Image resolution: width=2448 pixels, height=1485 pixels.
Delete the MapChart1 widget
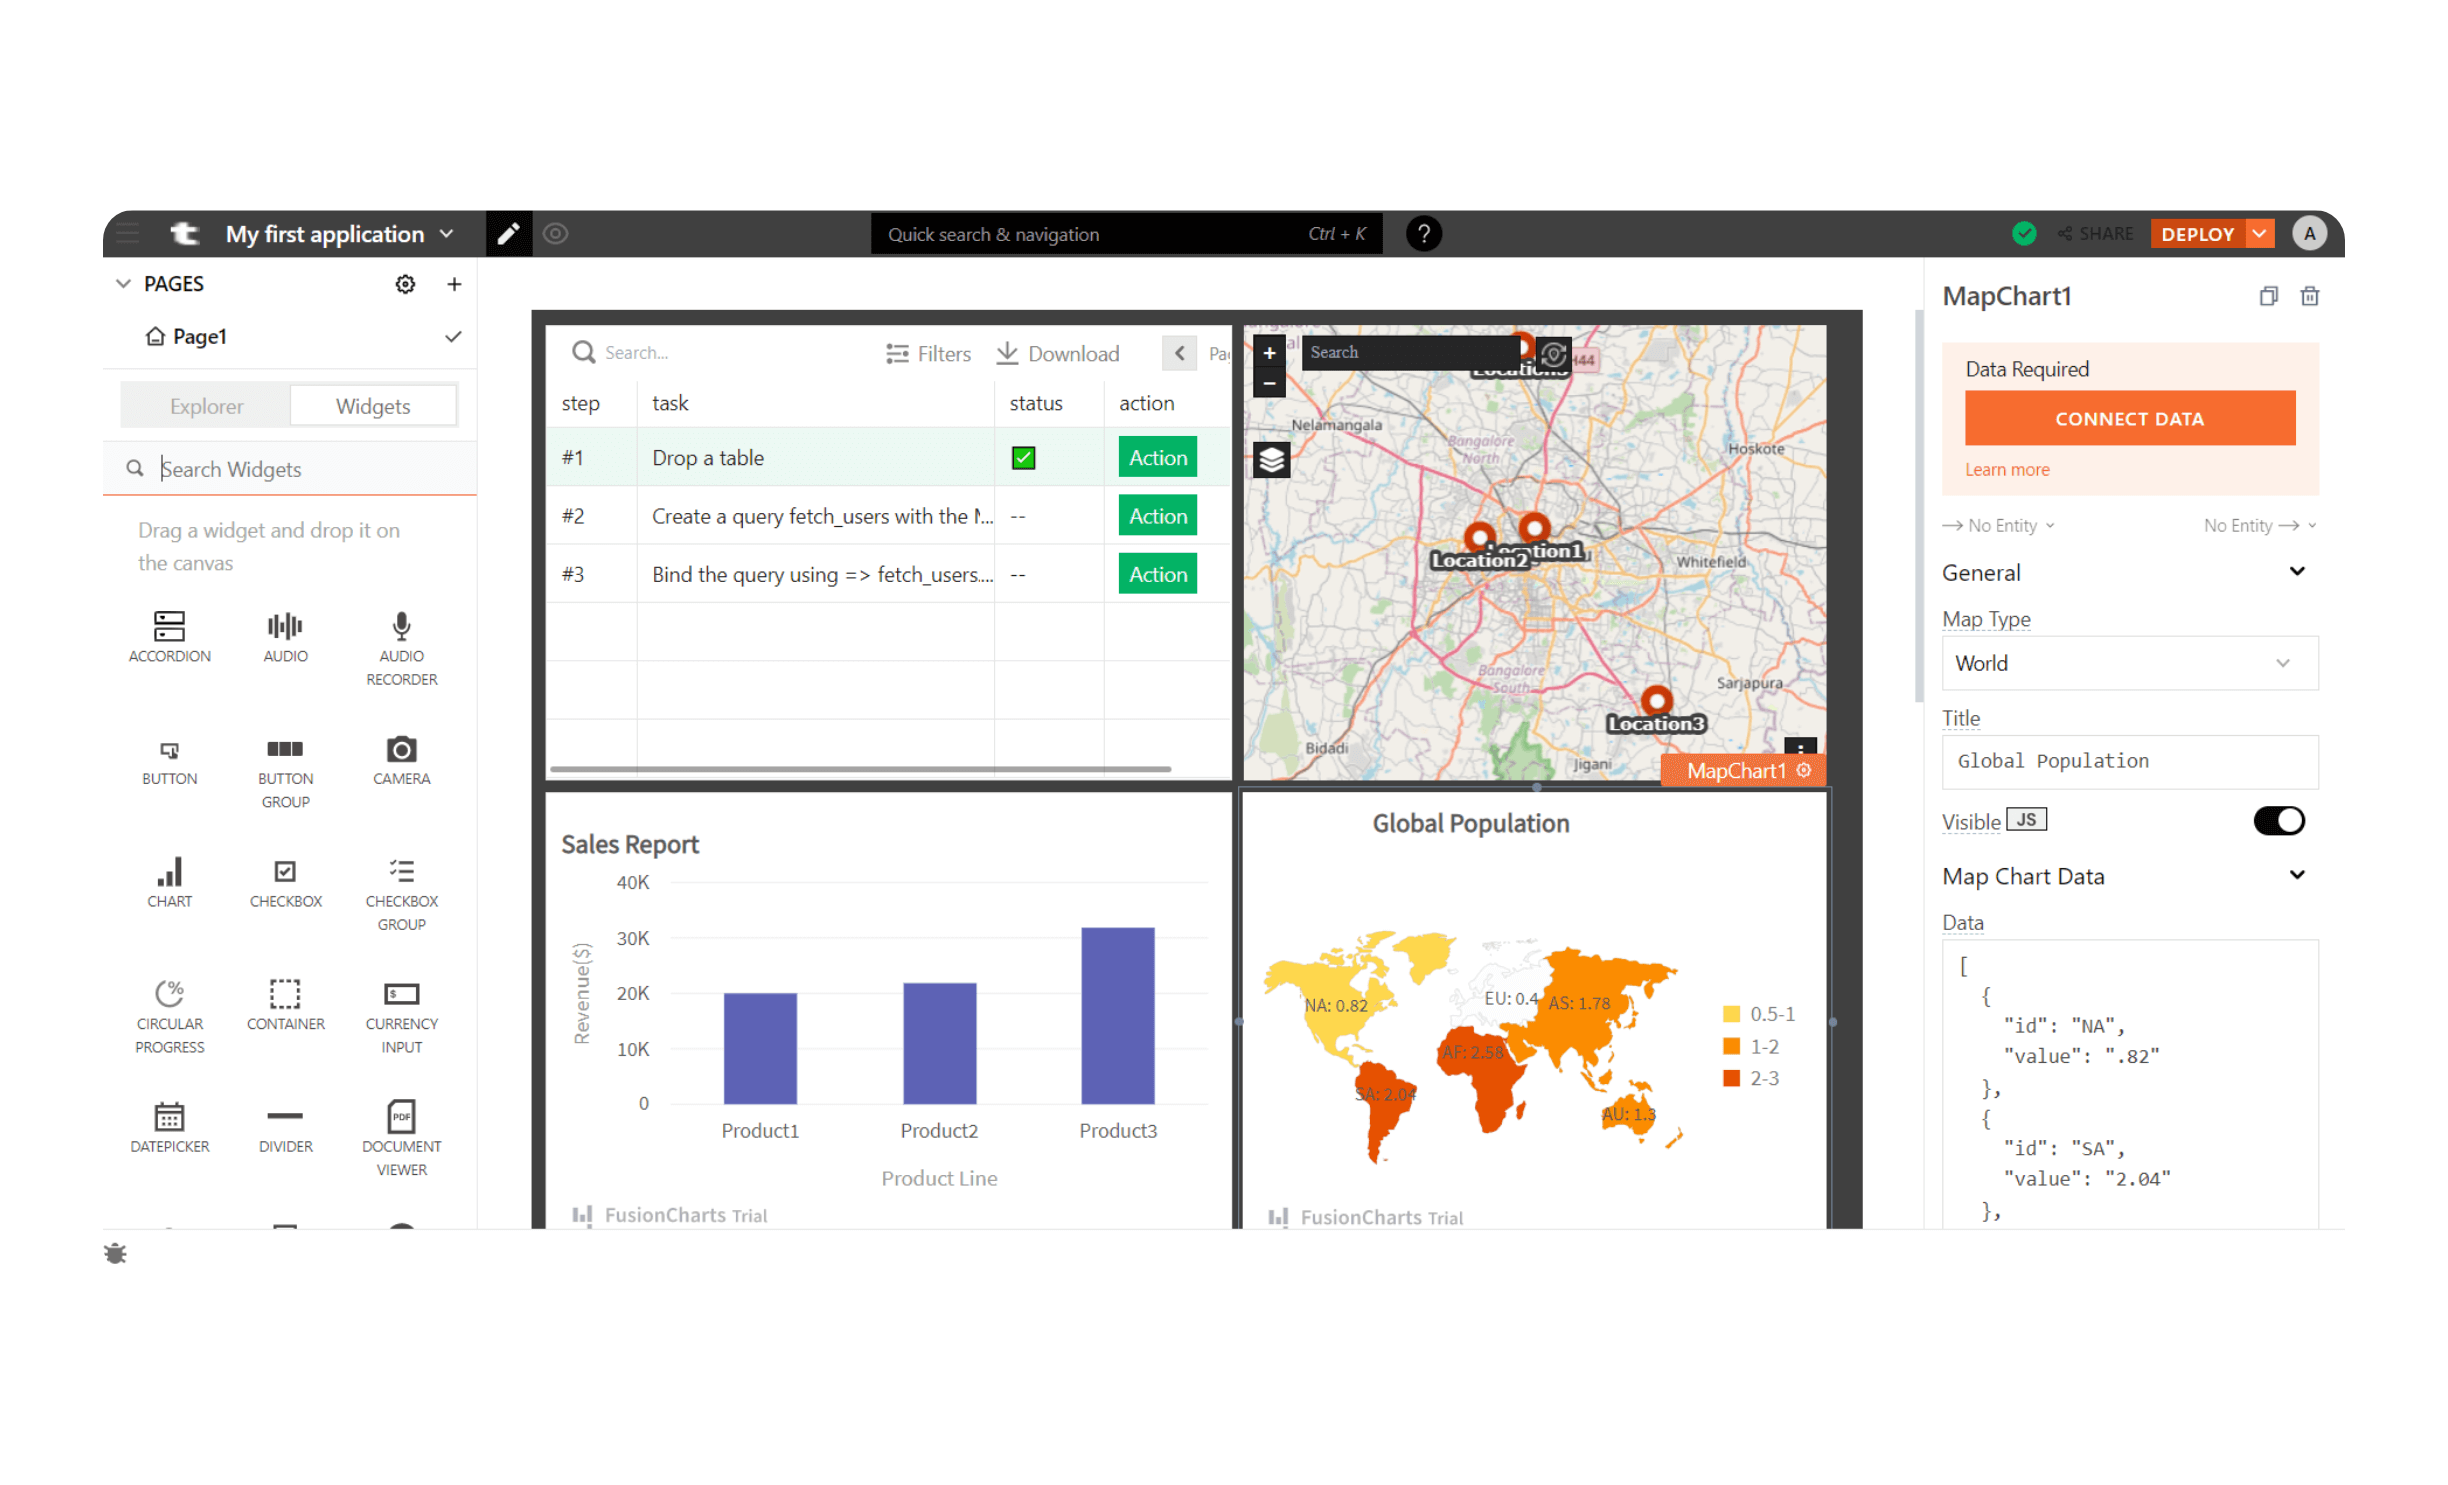click(2310, 296)
